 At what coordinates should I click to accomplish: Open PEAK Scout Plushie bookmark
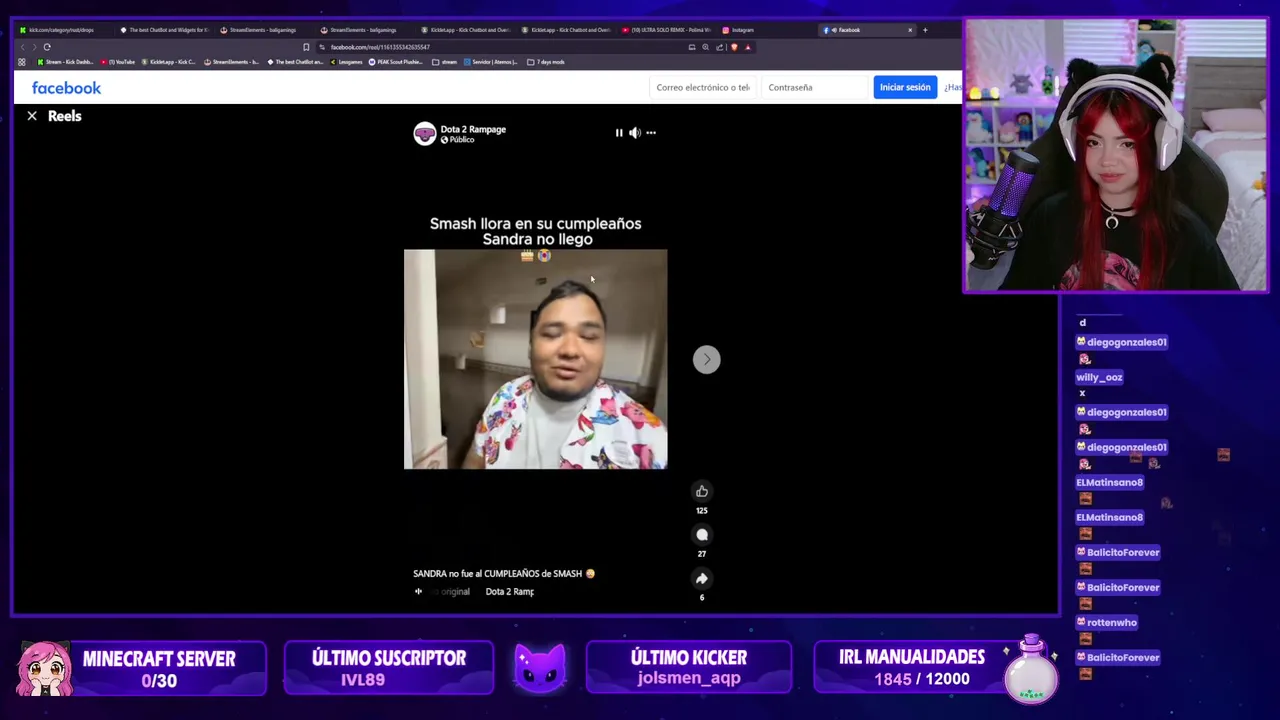(x=395, y=62)
